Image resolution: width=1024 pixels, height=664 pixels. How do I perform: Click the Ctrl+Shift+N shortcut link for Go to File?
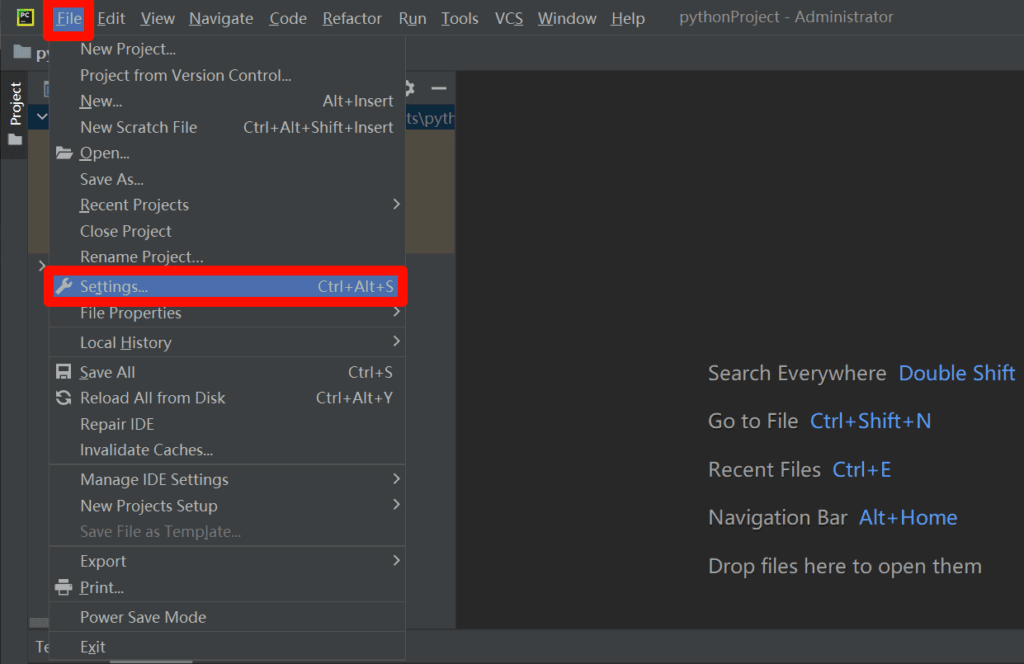click(x=870, y=421)
